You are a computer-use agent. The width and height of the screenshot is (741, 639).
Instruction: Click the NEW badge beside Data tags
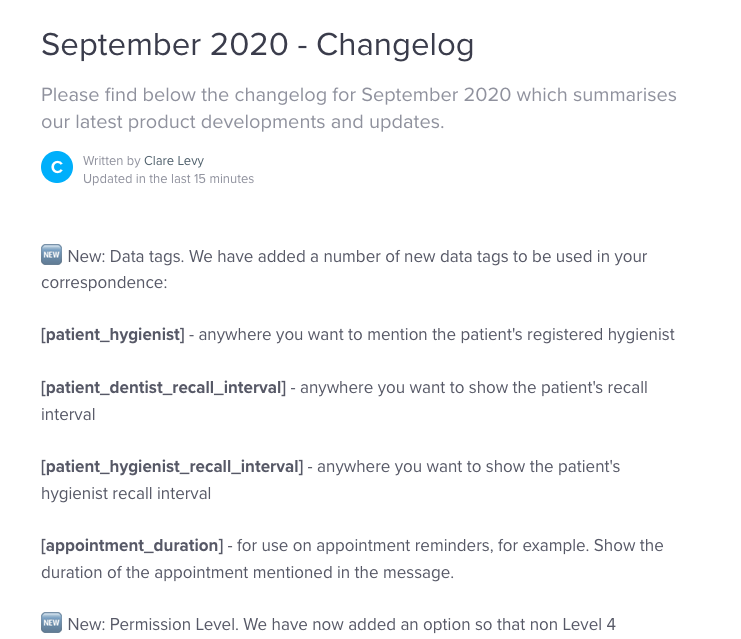(52, 255)
